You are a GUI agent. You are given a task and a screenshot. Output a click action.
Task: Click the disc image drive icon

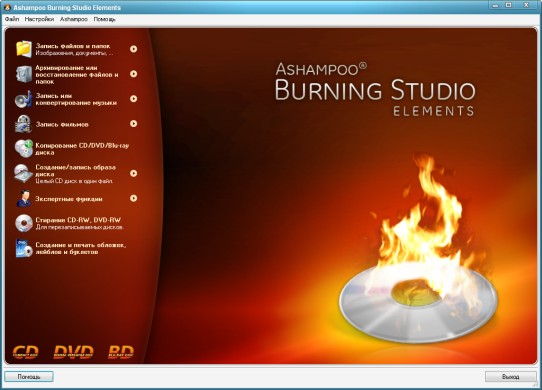(x=24, y=173)
